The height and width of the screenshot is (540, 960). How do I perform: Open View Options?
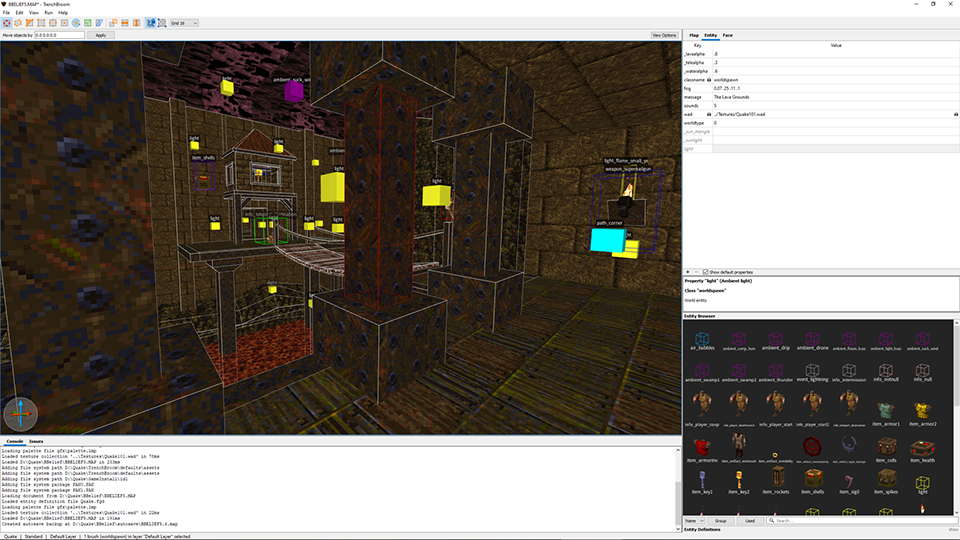(x=664, y=35)
